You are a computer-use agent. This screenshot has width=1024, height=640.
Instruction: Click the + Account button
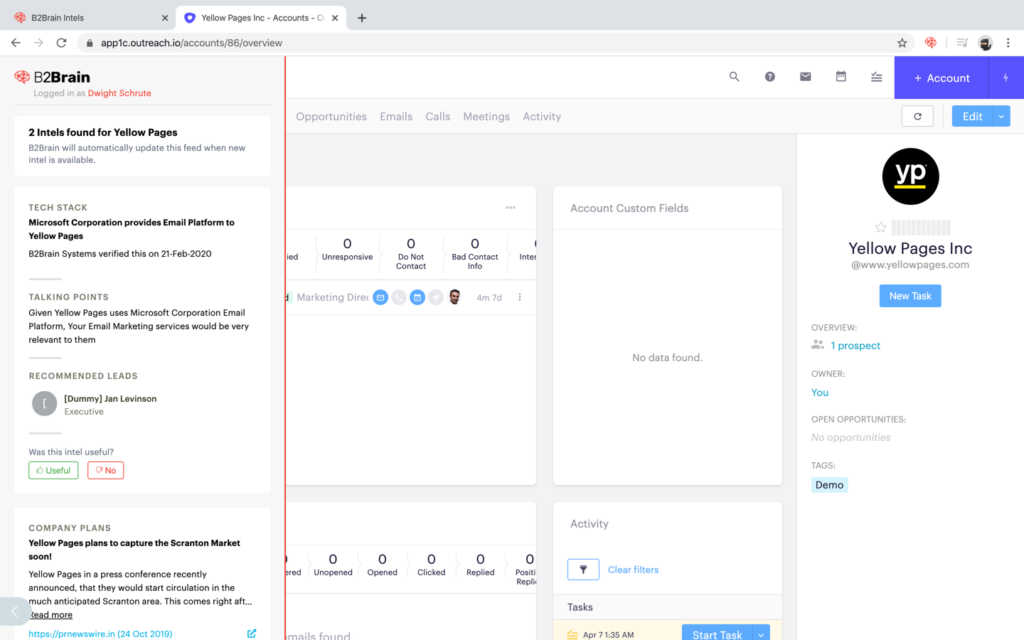click(942, 78)
